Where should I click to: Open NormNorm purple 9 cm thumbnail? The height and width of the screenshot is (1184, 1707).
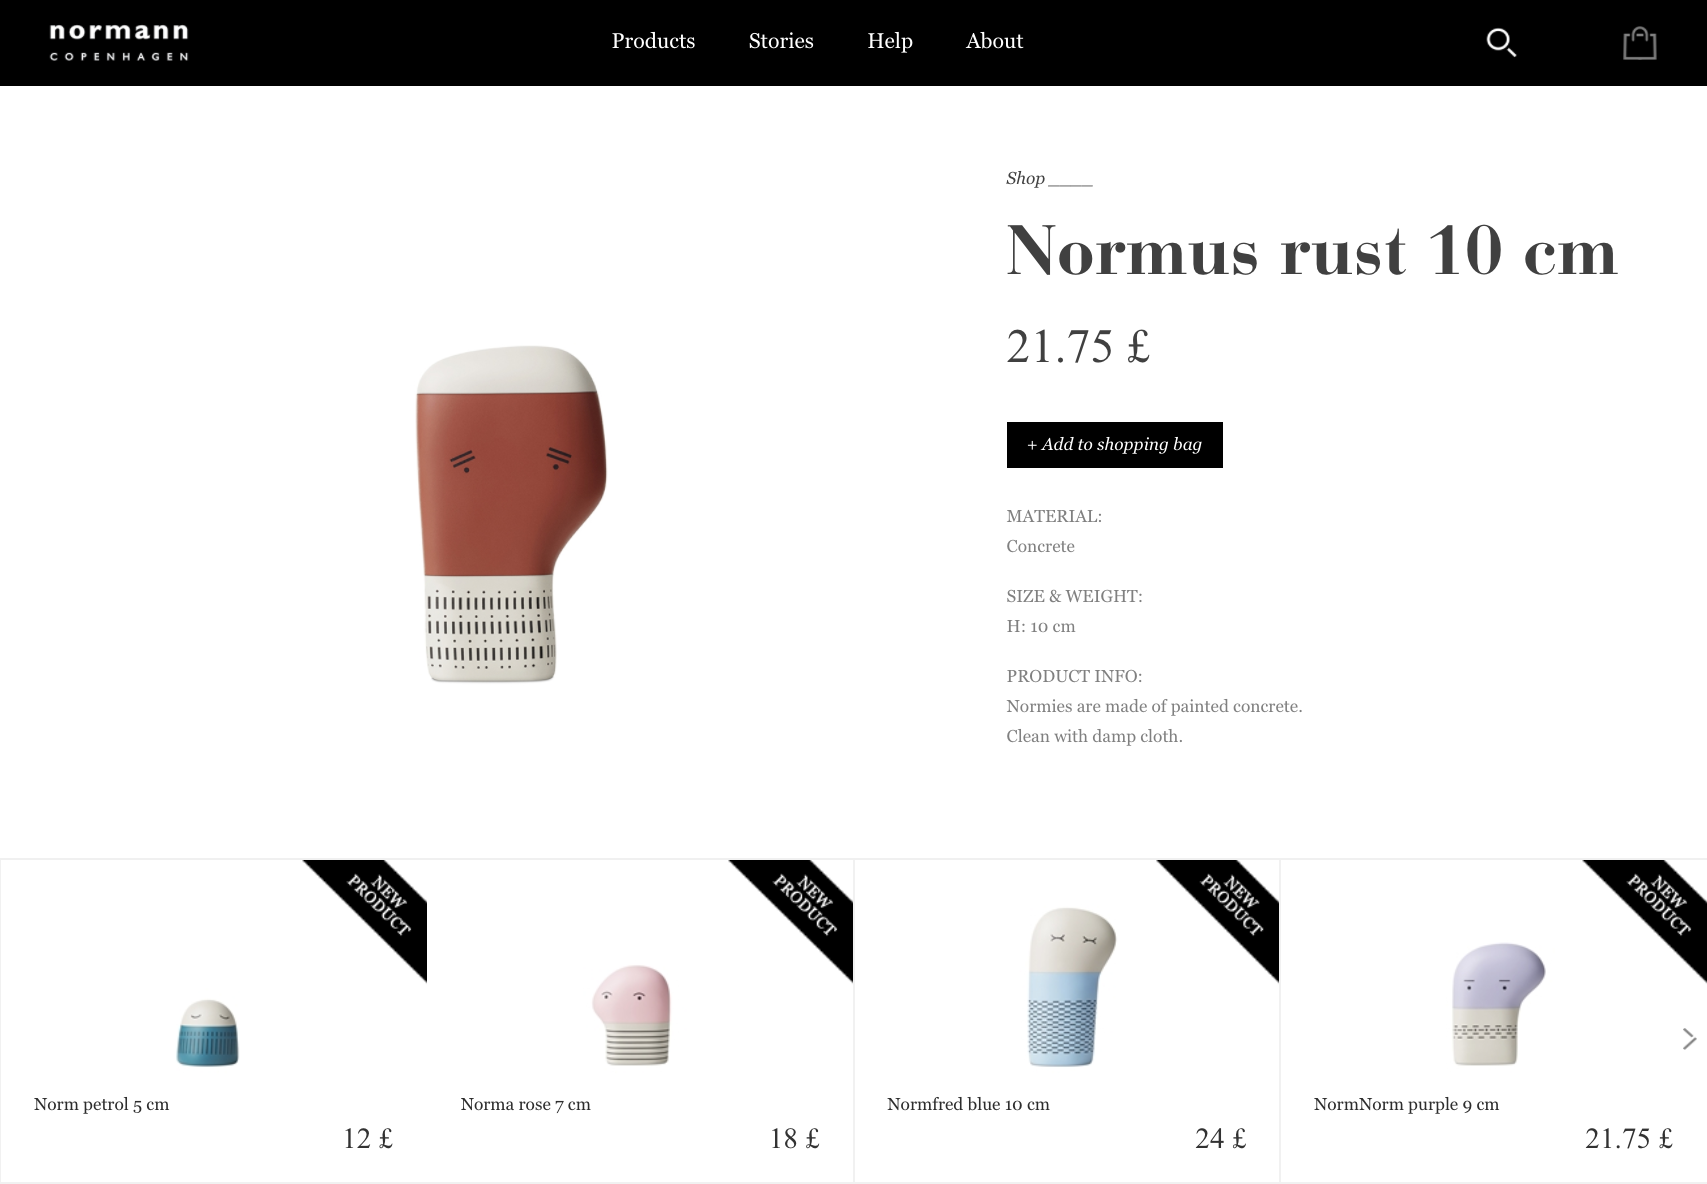[1497, 1003]
